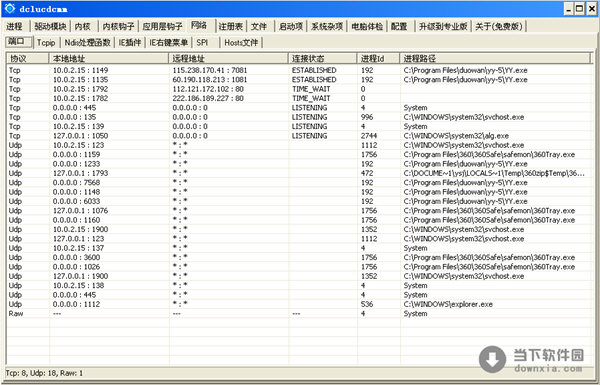Sort by the 进程Id column header
The height and width of the screenshot is (385, 600).
[x=378, y=59]
